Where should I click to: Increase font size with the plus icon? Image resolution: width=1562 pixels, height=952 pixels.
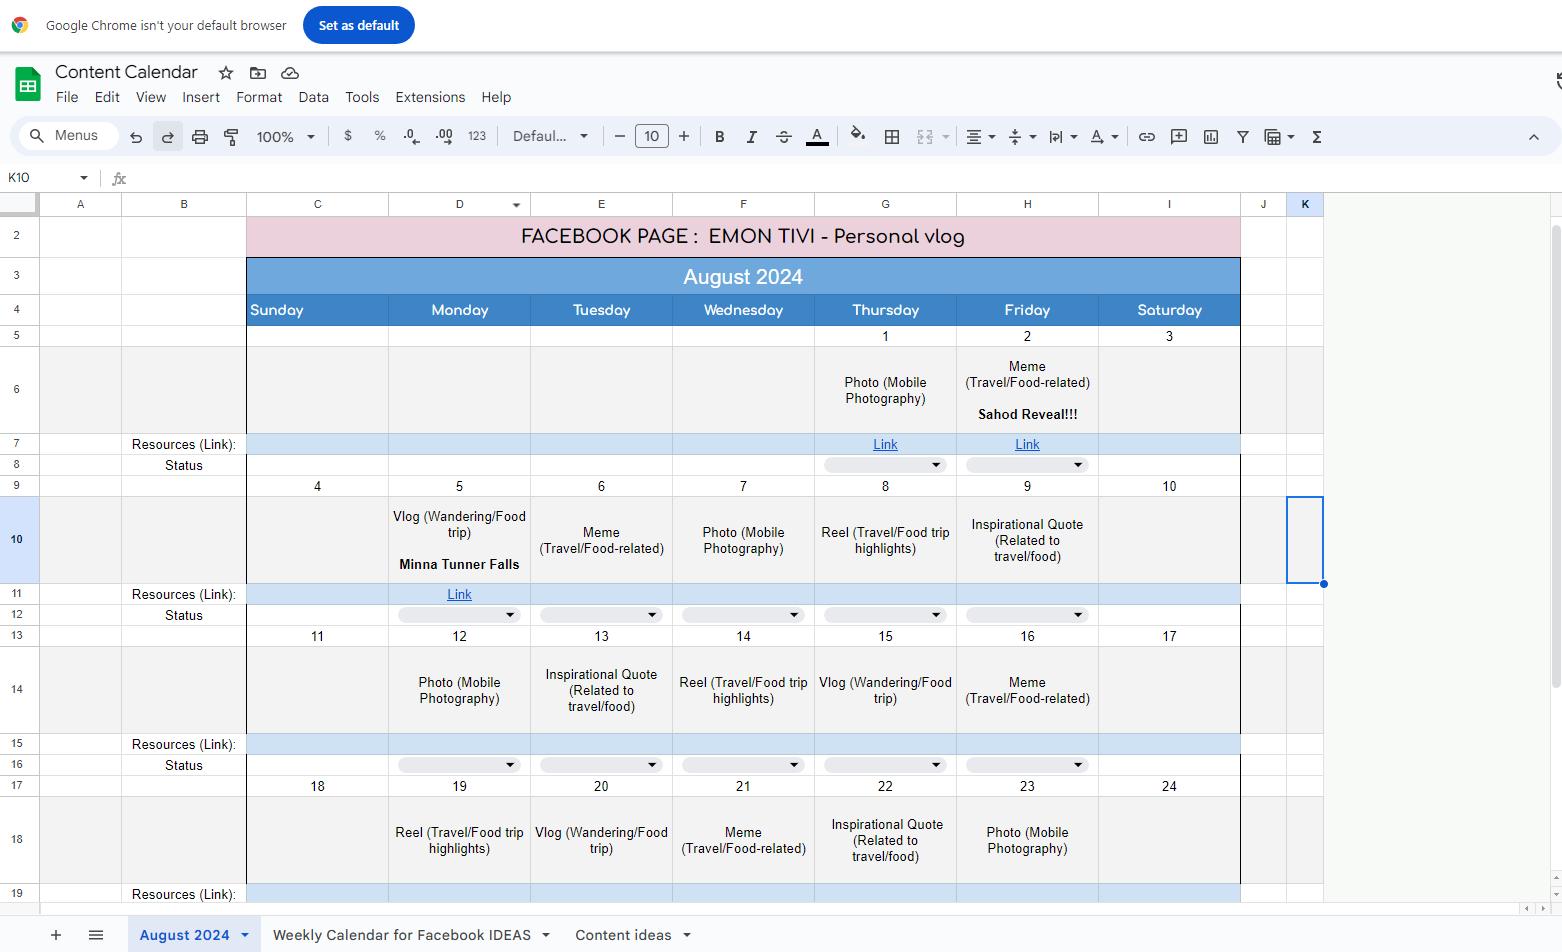pyautogui.click(x=684, y=137)
